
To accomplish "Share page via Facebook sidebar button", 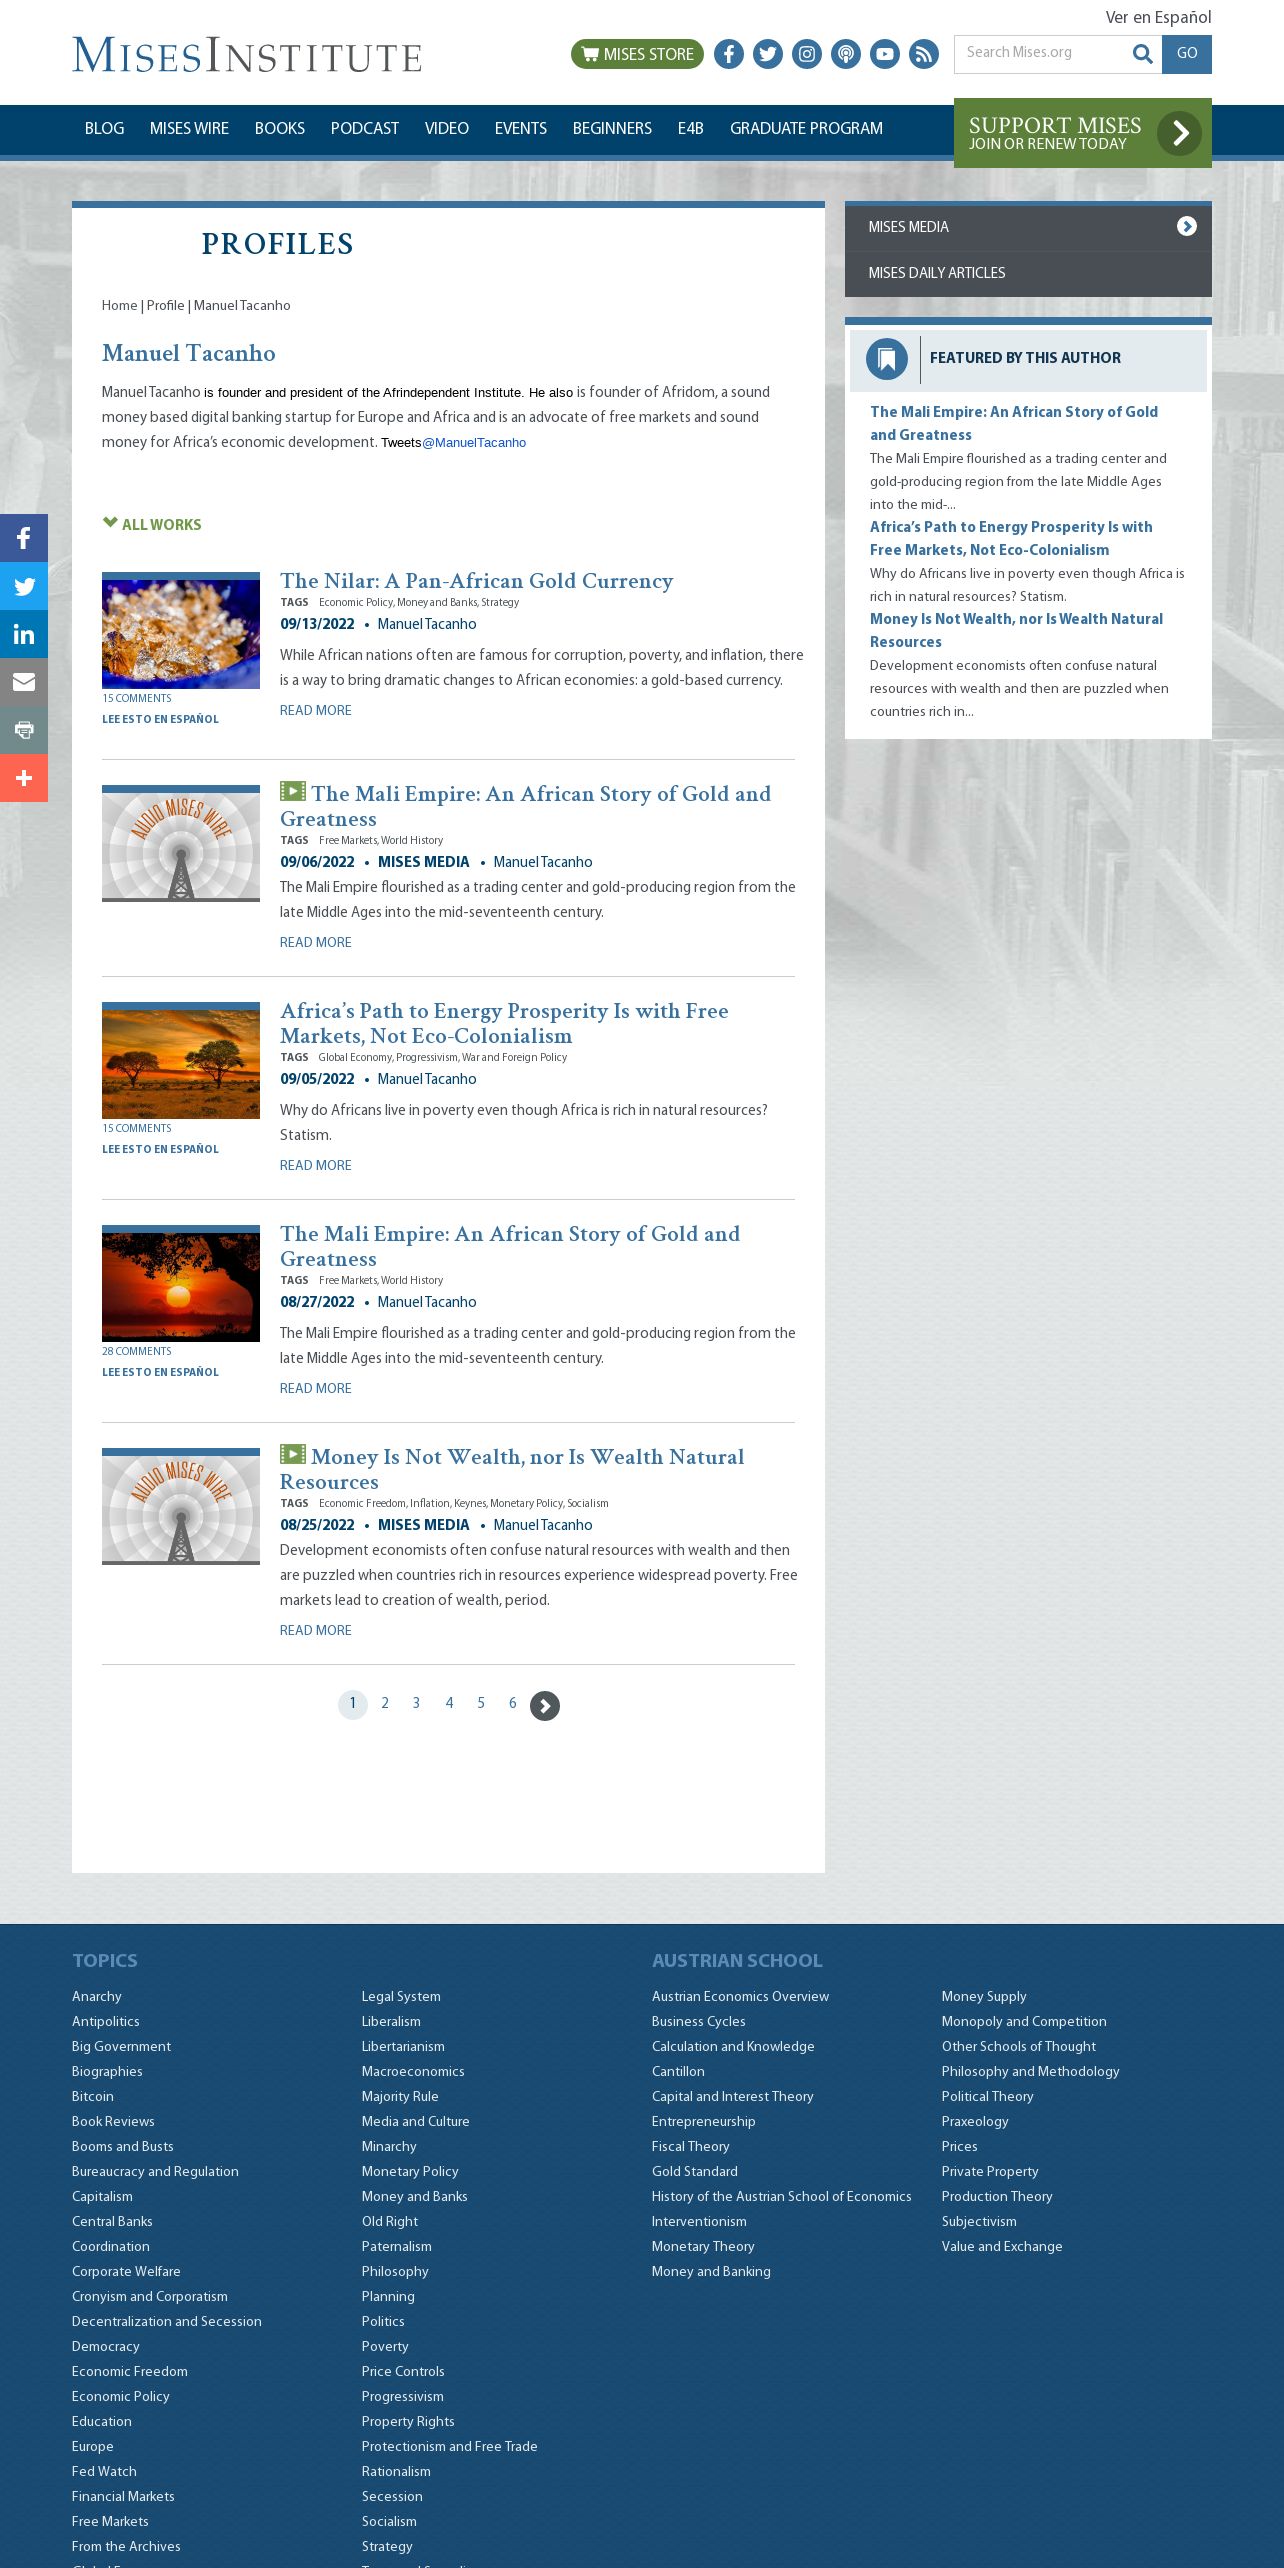I will [x=24, y=538].
